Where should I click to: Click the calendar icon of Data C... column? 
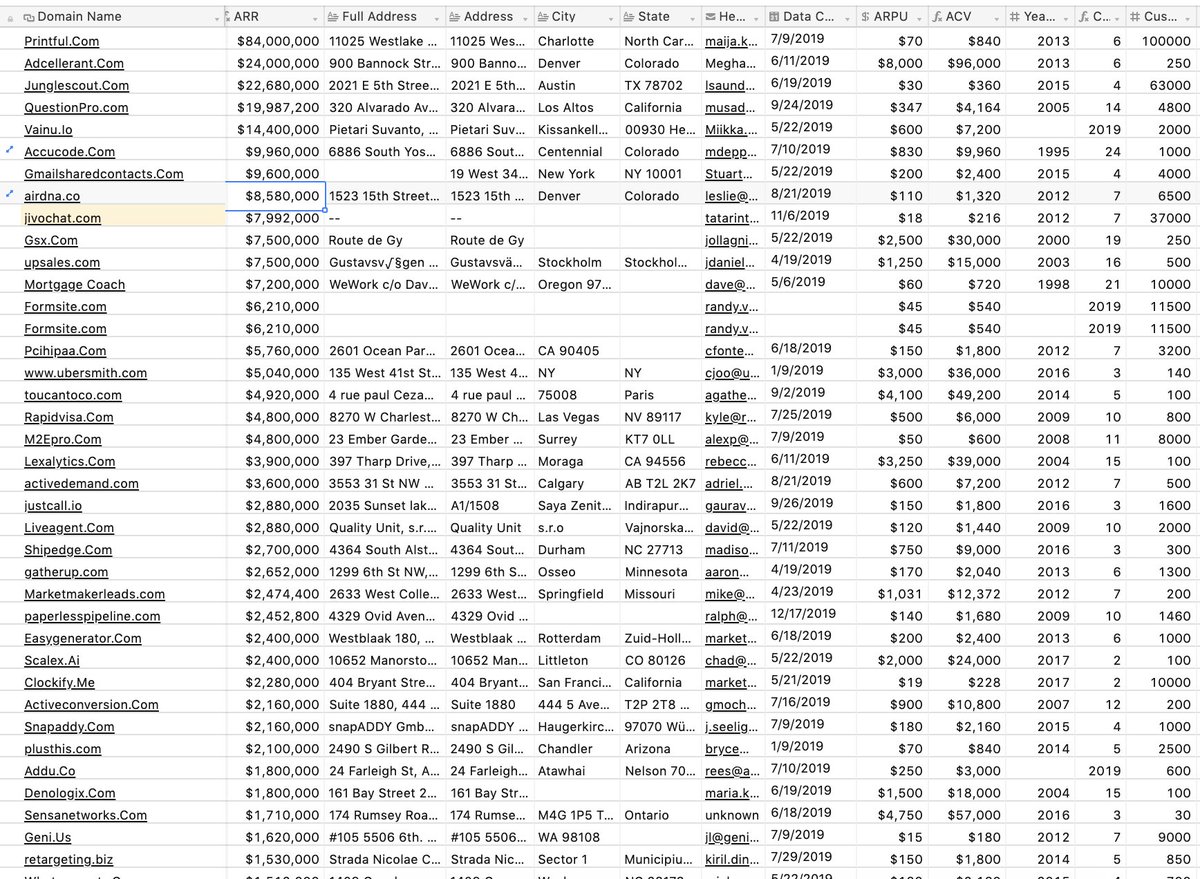774,17
